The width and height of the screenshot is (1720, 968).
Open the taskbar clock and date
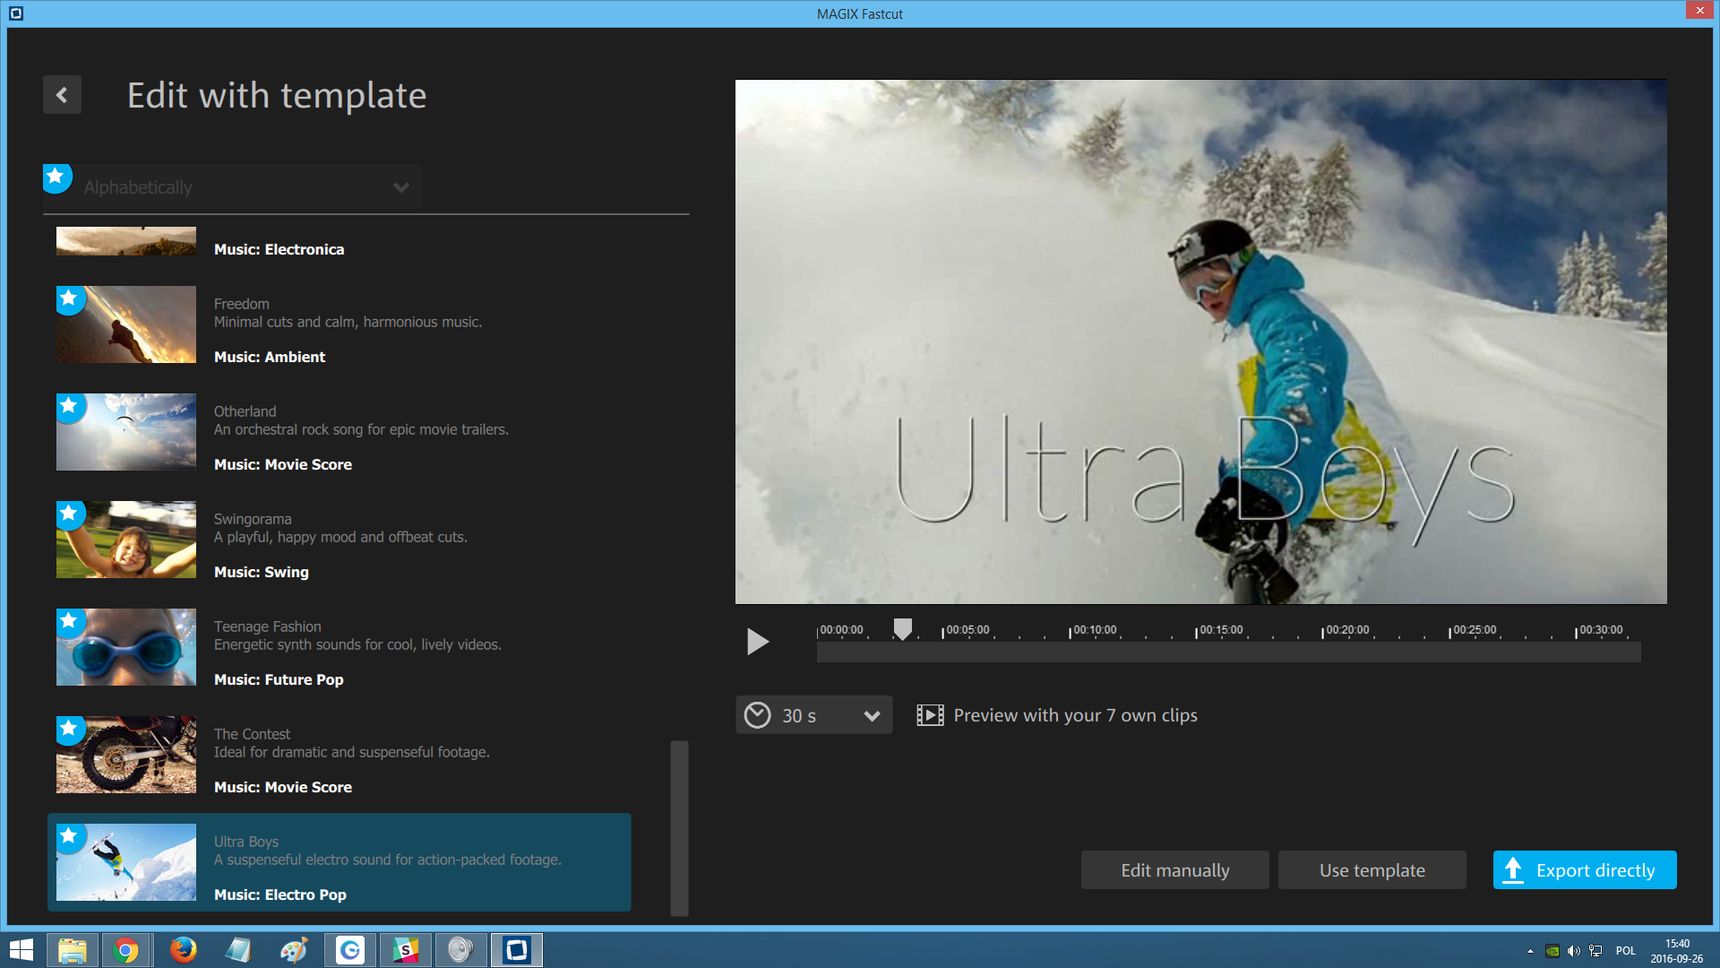click(x=1677, y=951)
